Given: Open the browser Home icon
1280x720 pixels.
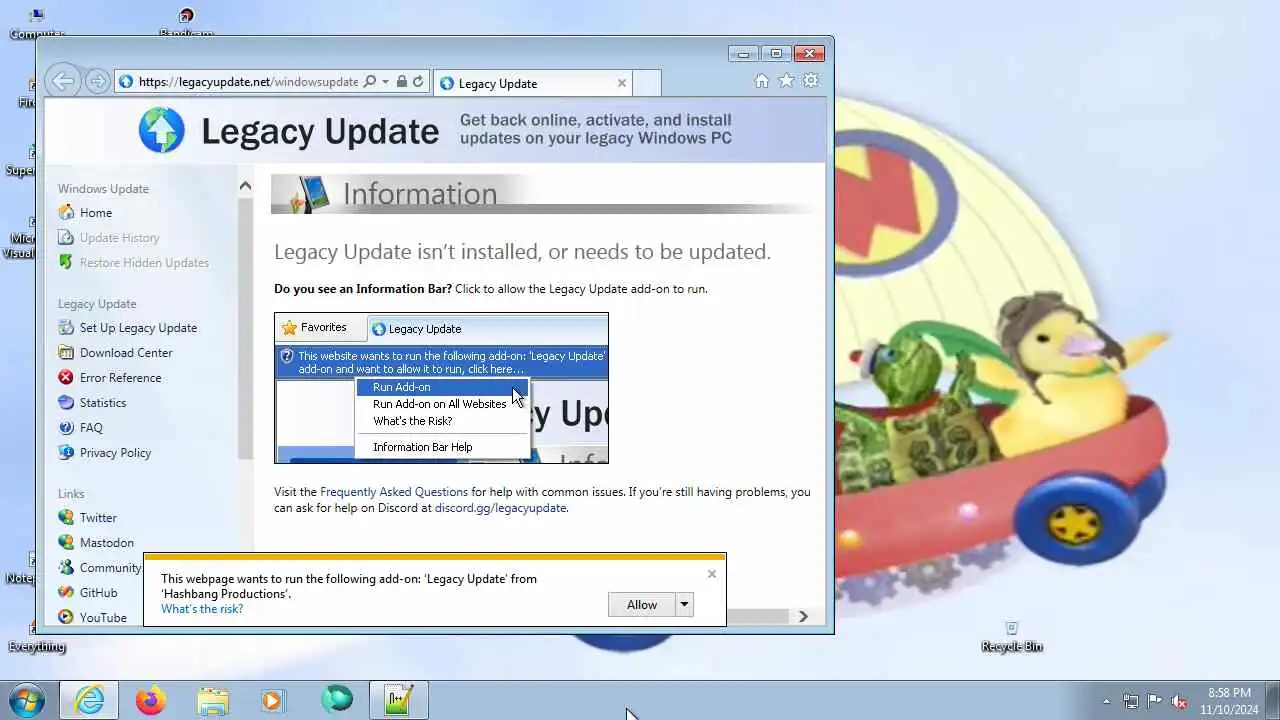Looking at the screenshot, I should 762,81.
